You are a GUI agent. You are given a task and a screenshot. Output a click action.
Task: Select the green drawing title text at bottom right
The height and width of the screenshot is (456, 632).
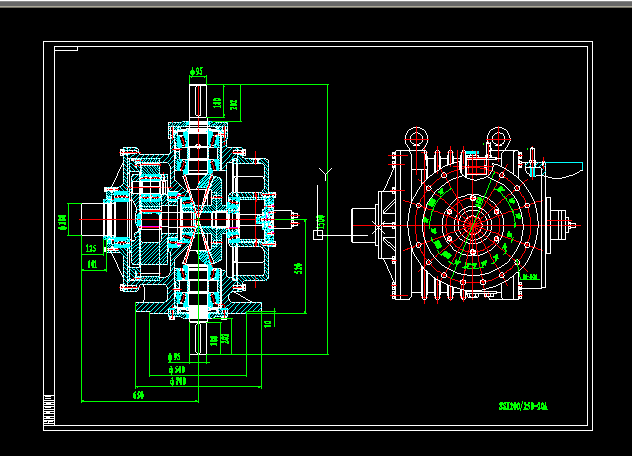[x=523, y=406]
